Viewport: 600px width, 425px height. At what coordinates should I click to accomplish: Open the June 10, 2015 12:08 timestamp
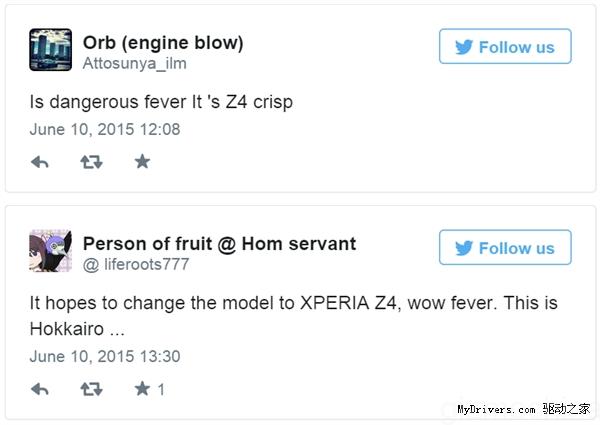104,129
